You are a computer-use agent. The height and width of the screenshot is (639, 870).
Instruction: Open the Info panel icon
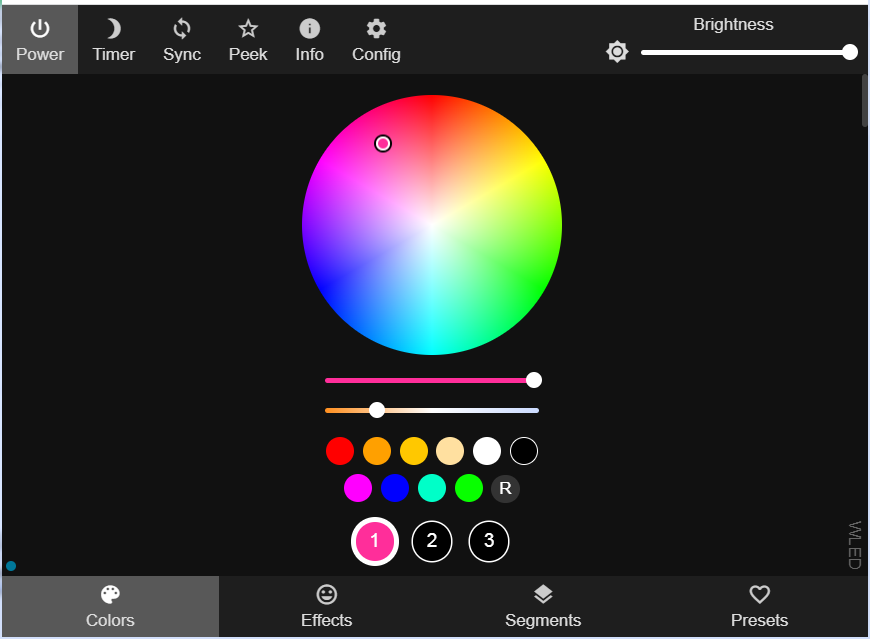(x=310, y=40)
